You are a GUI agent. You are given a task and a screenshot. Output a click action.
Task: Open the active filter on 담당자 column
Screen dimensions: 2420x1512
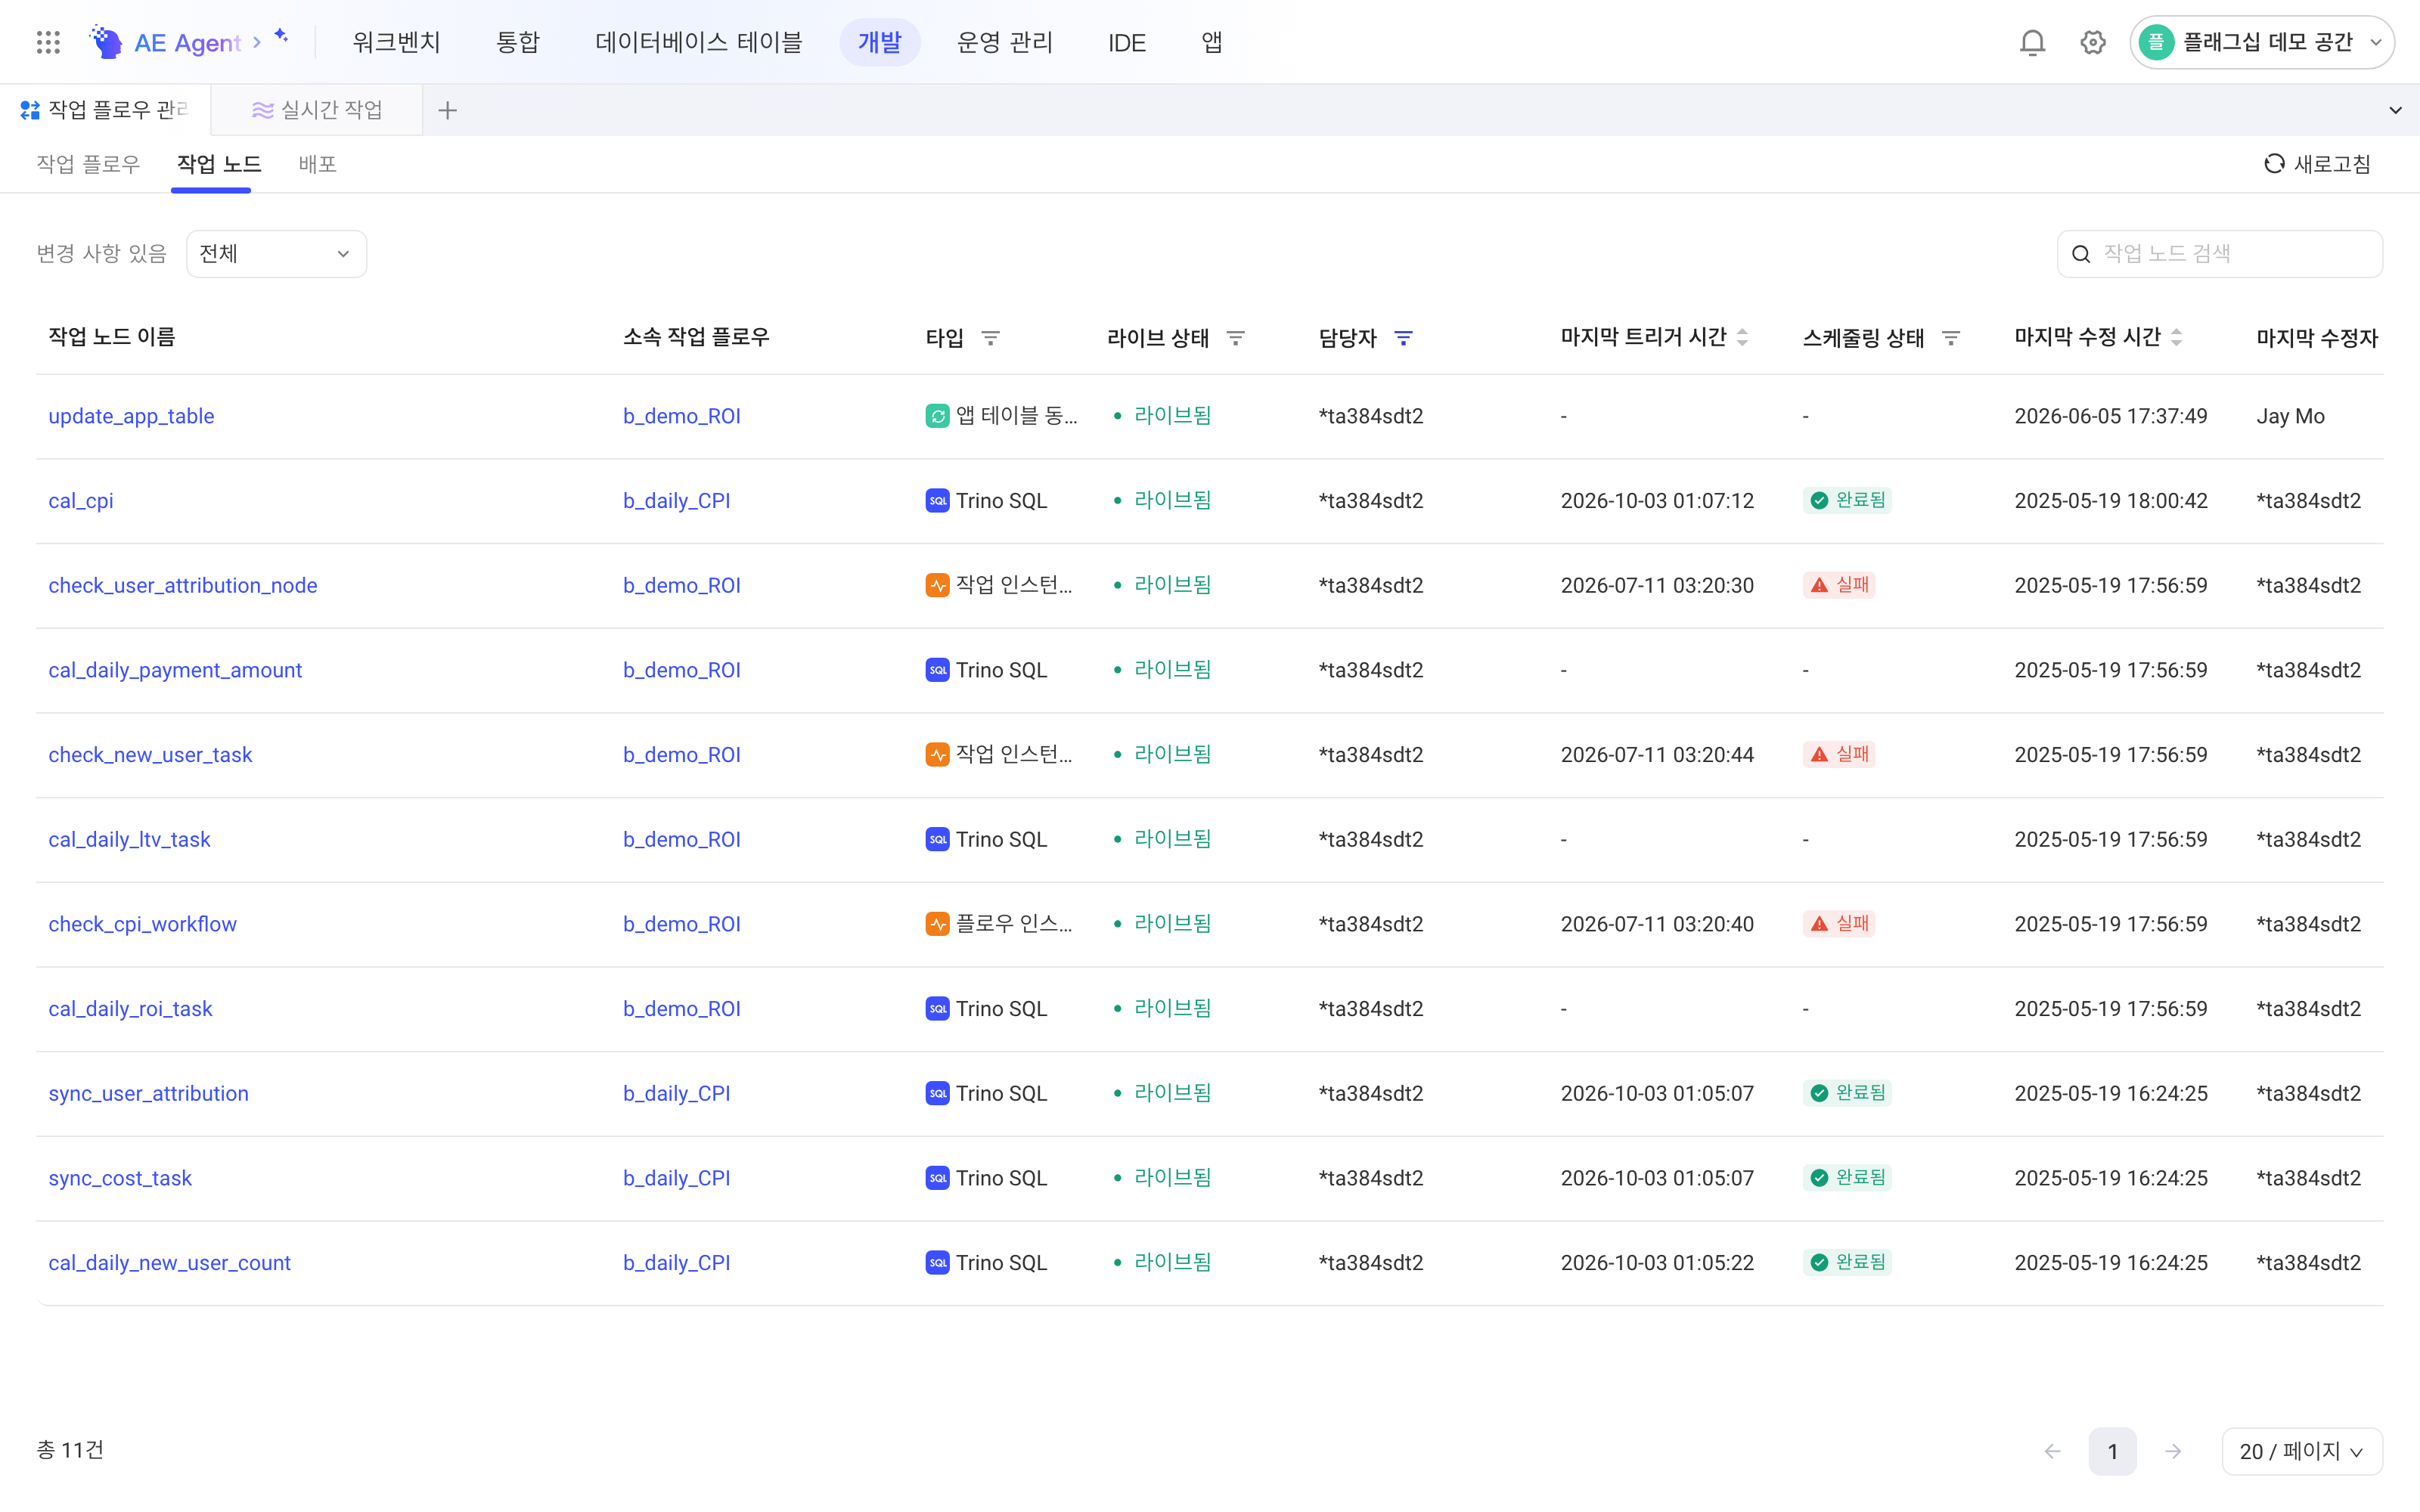1403,338
